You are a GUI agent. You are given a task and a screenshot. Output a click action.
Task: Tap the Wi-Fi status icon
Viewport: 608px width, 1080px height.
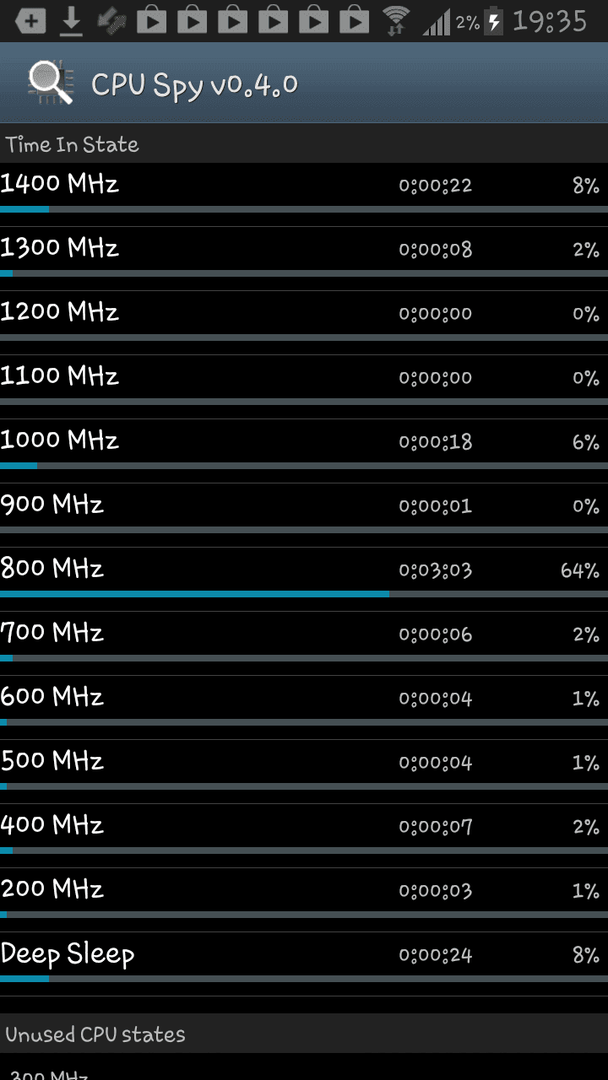pos(396,21)
